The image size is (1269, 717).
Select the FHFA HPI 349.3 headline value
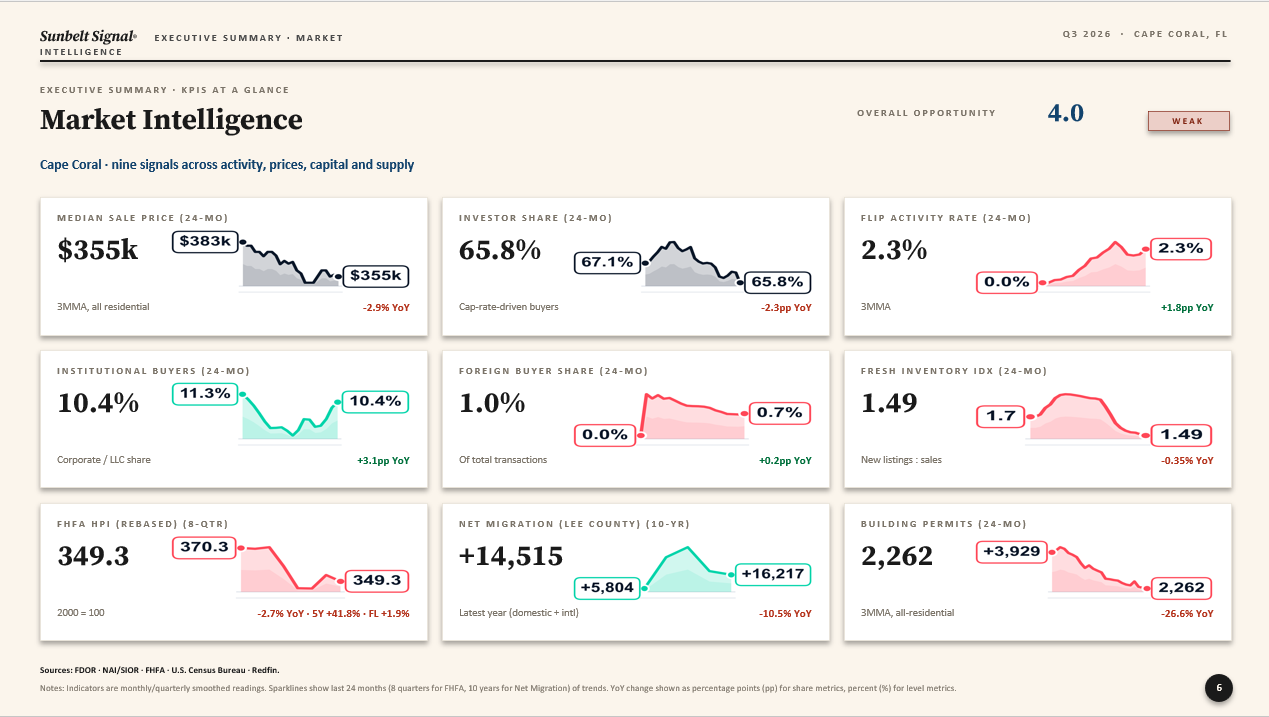[x=93, y=556]
